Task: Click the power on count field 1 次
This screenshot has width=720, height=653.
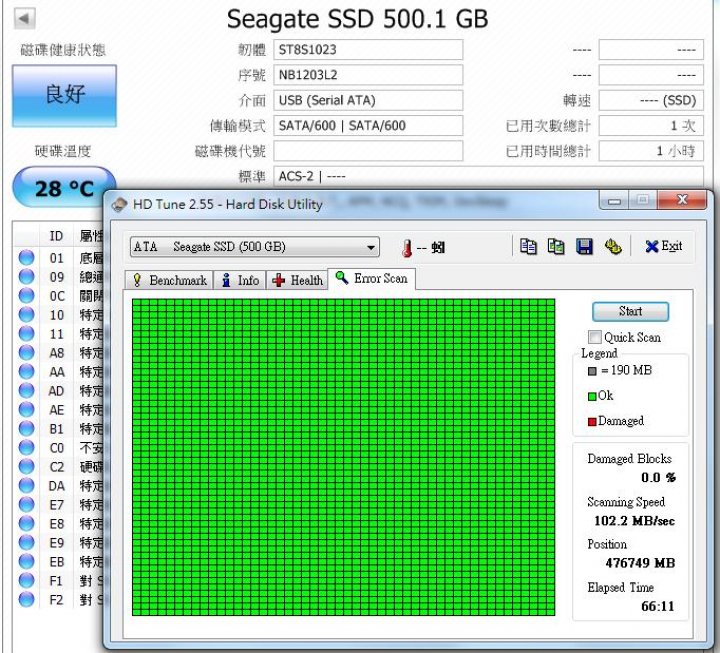Action: pos(651,125)
